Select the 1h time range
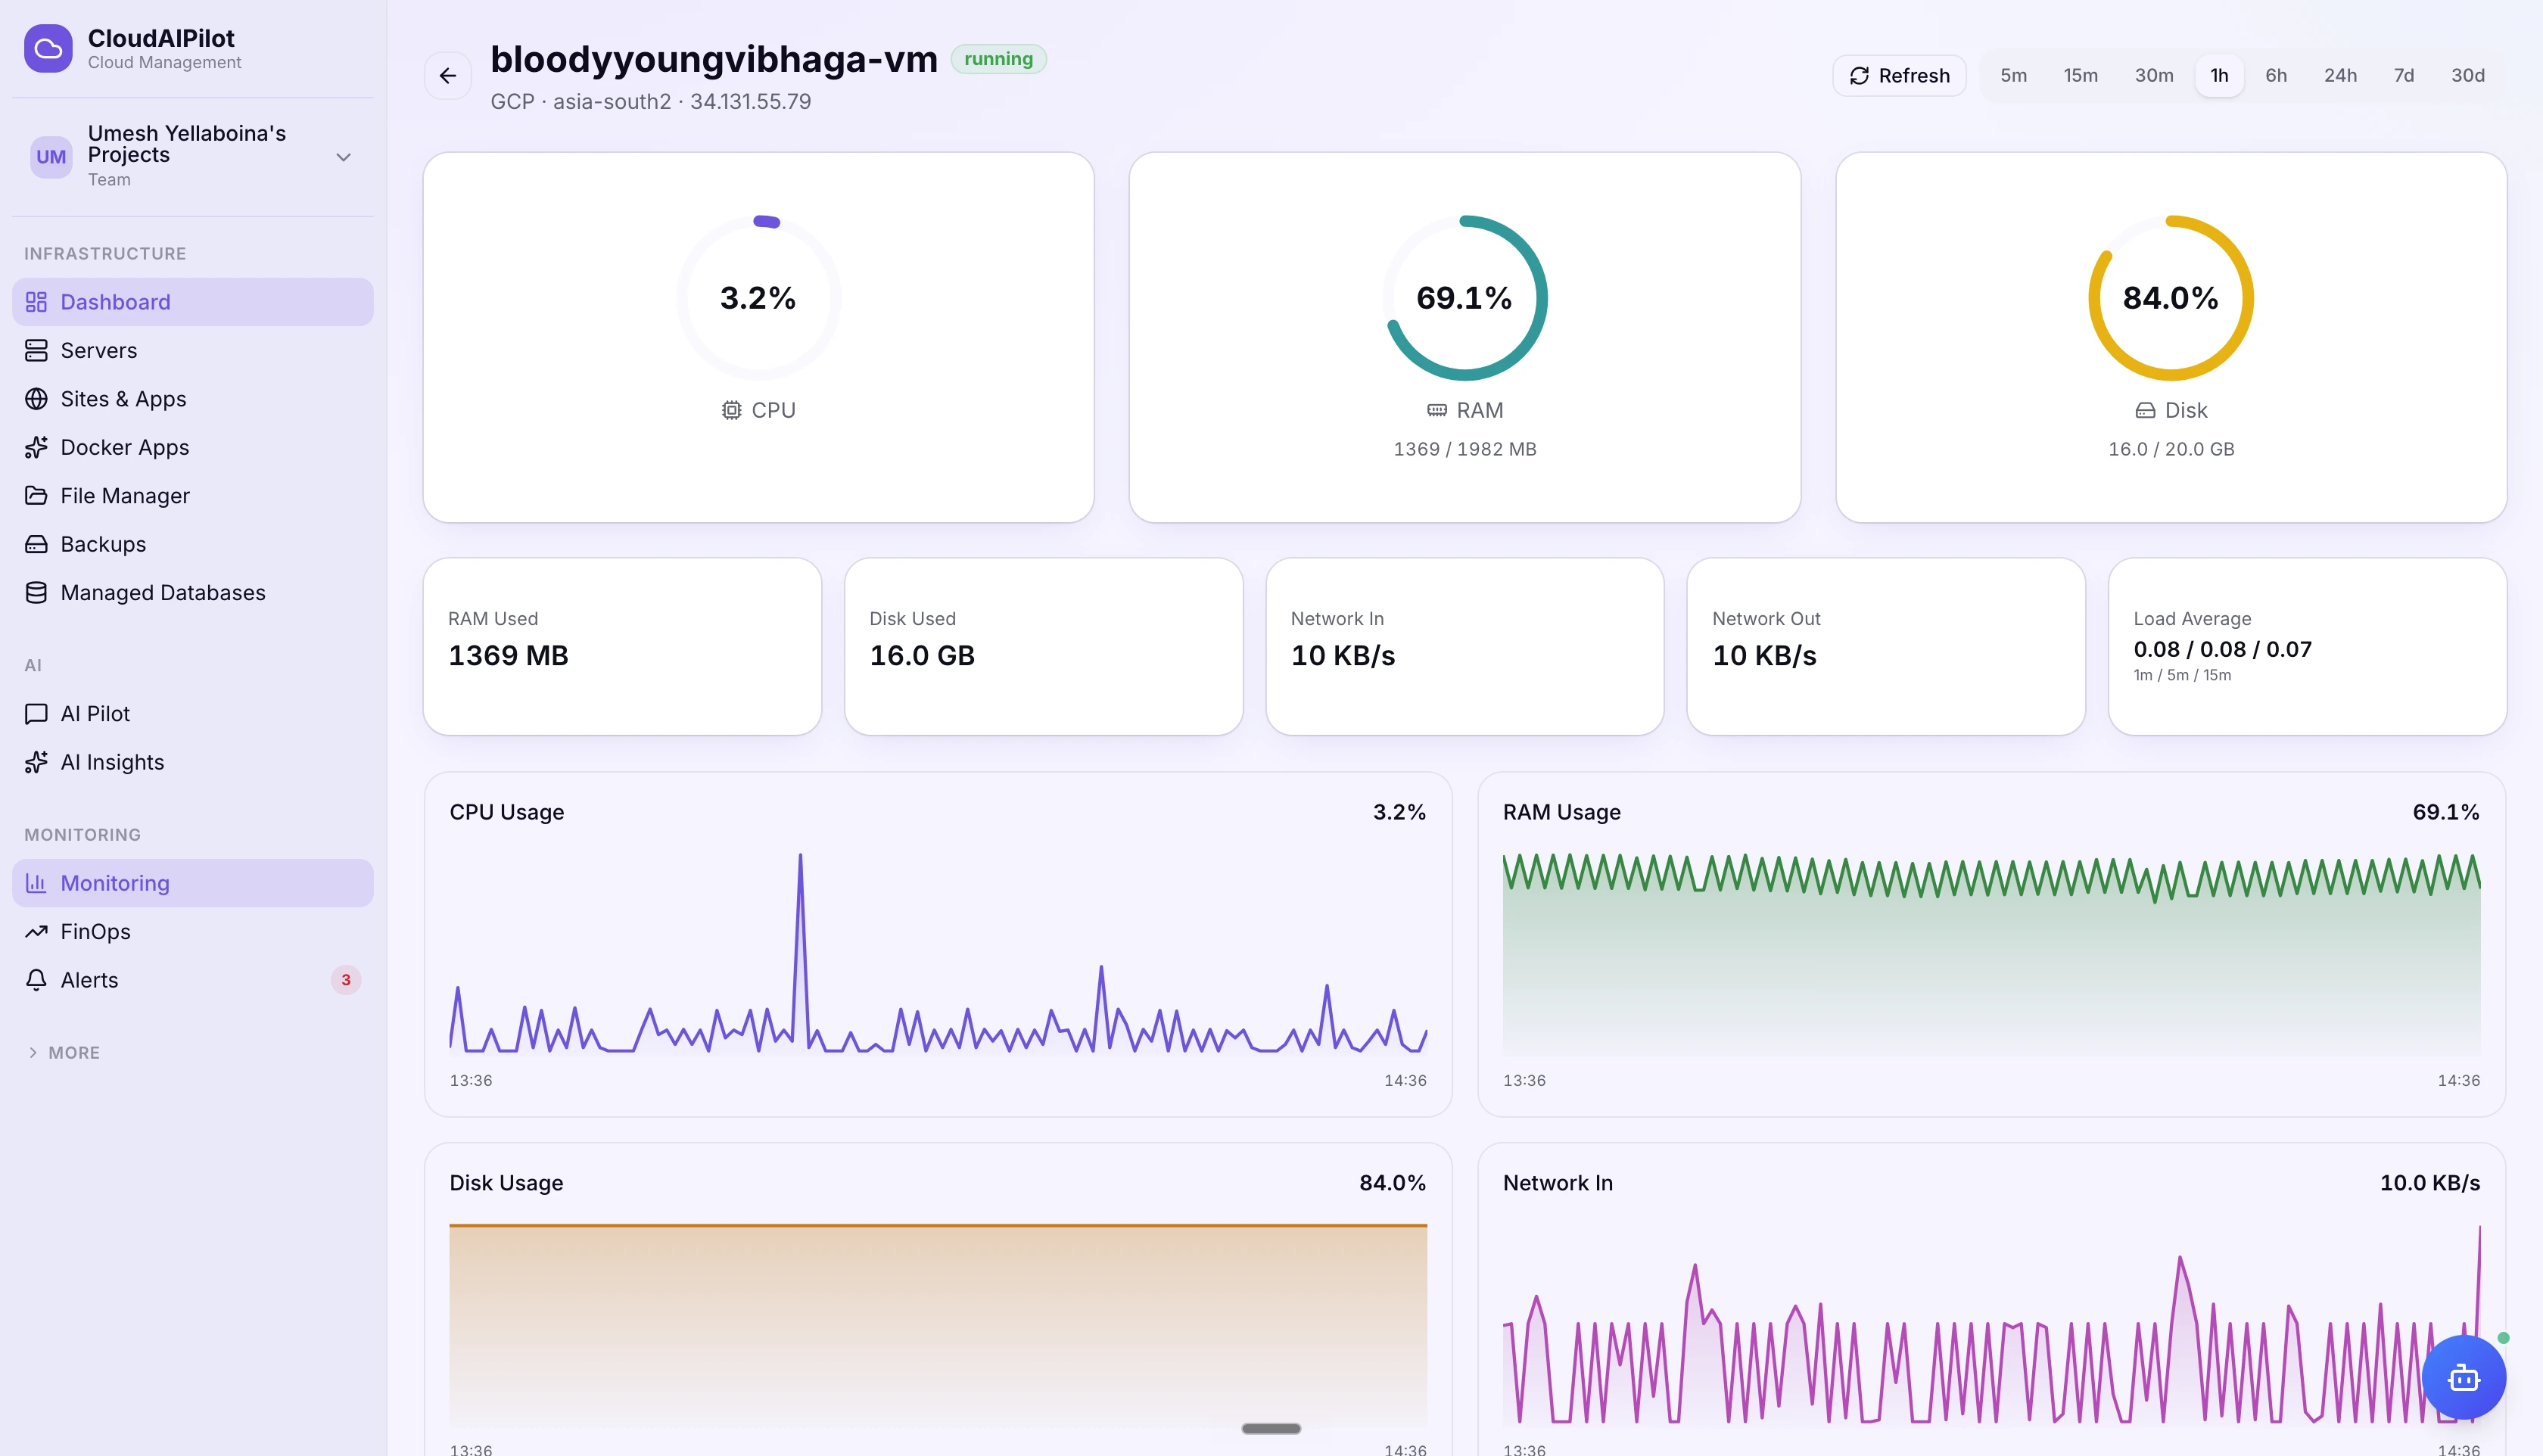The width and height of the screenshot is (2543, 1456). tap(2218, 76)
